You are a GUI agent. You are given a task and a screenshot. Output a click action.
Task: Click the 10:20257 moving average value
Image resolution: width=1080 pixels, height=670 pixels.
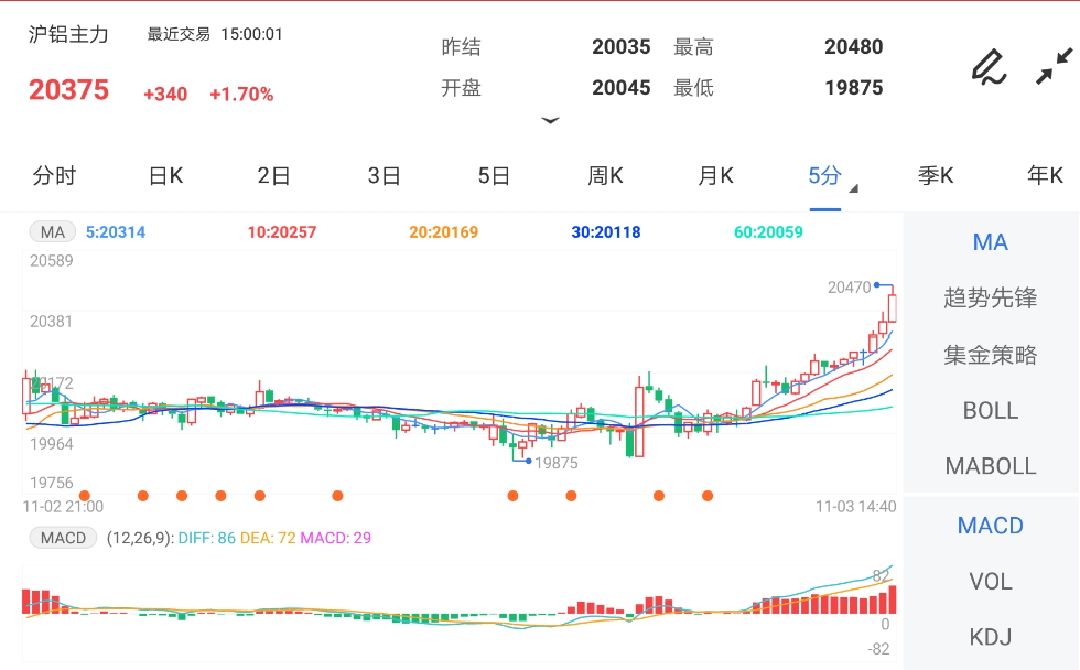(x=282, y=232)
